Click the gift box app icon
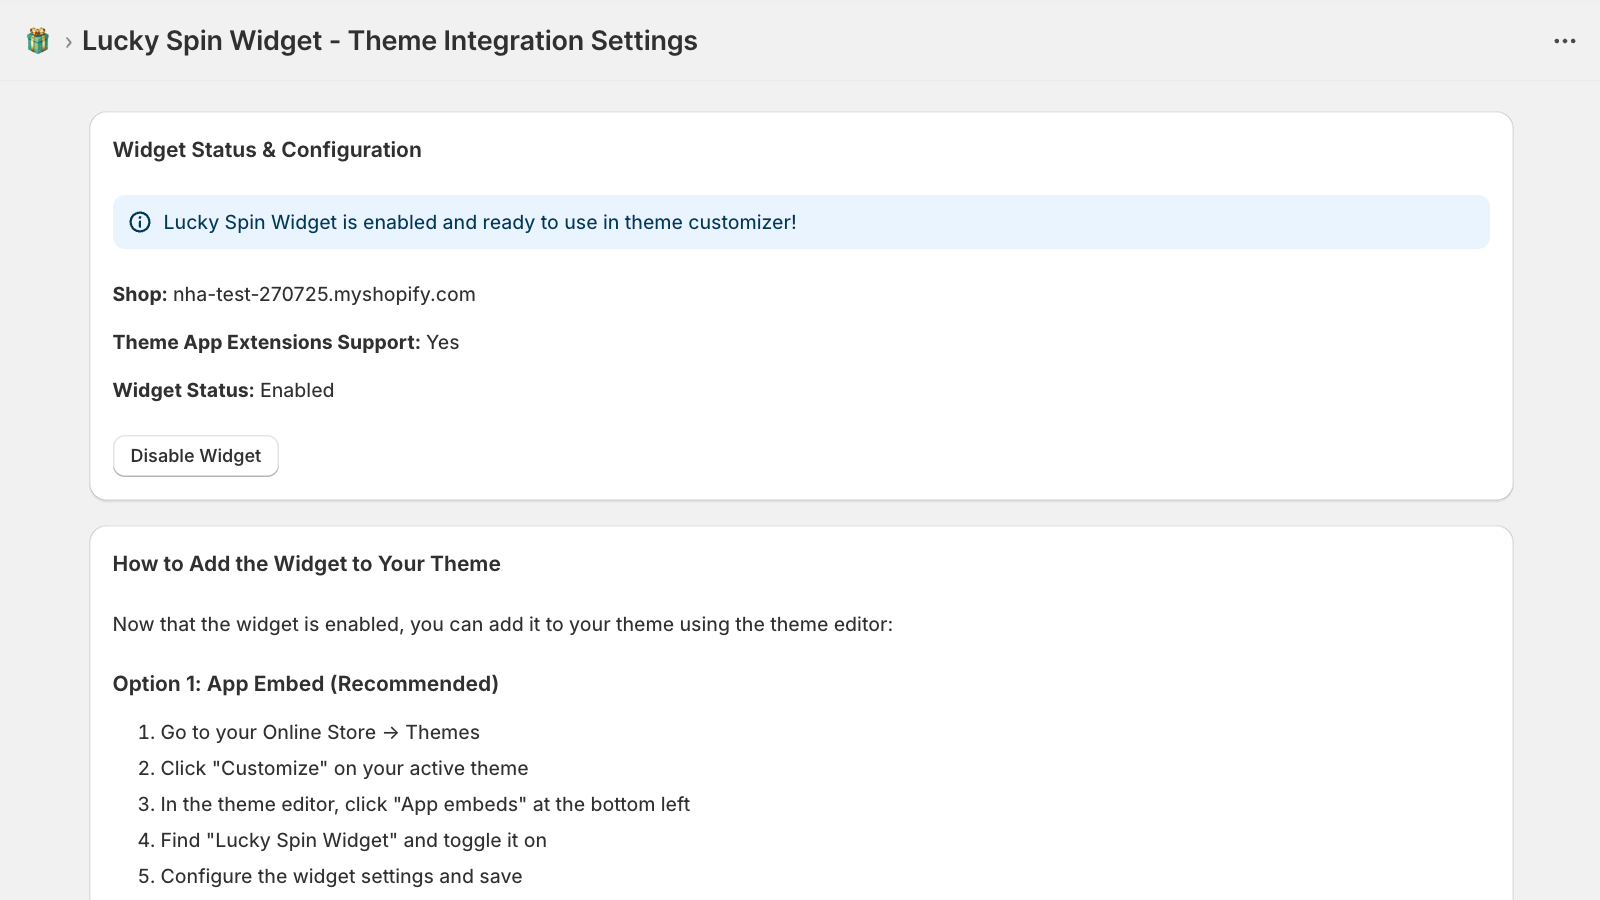Screen dimensions: 1600x900 [x=38, y=41]
